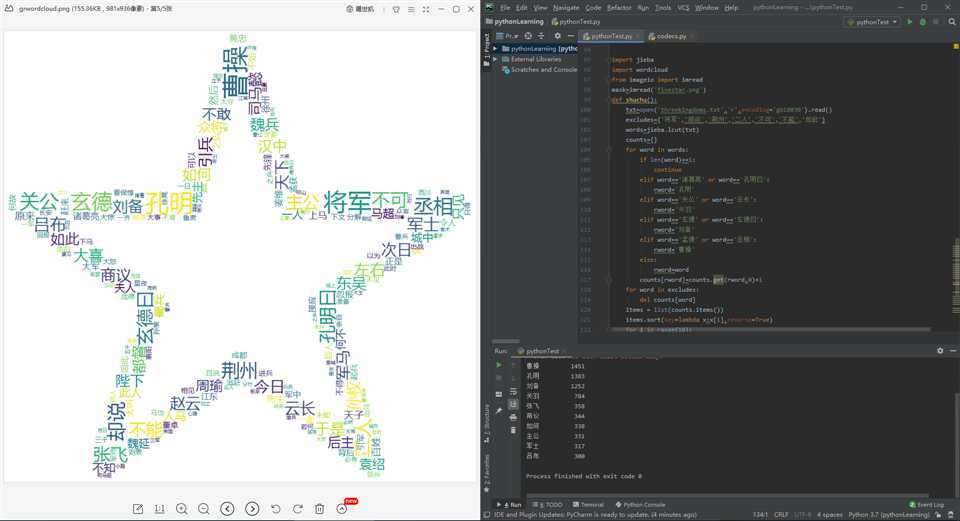Click the zoom in magnifier in image viewer
Screen dimensions: 960x521
coord(181,509)
